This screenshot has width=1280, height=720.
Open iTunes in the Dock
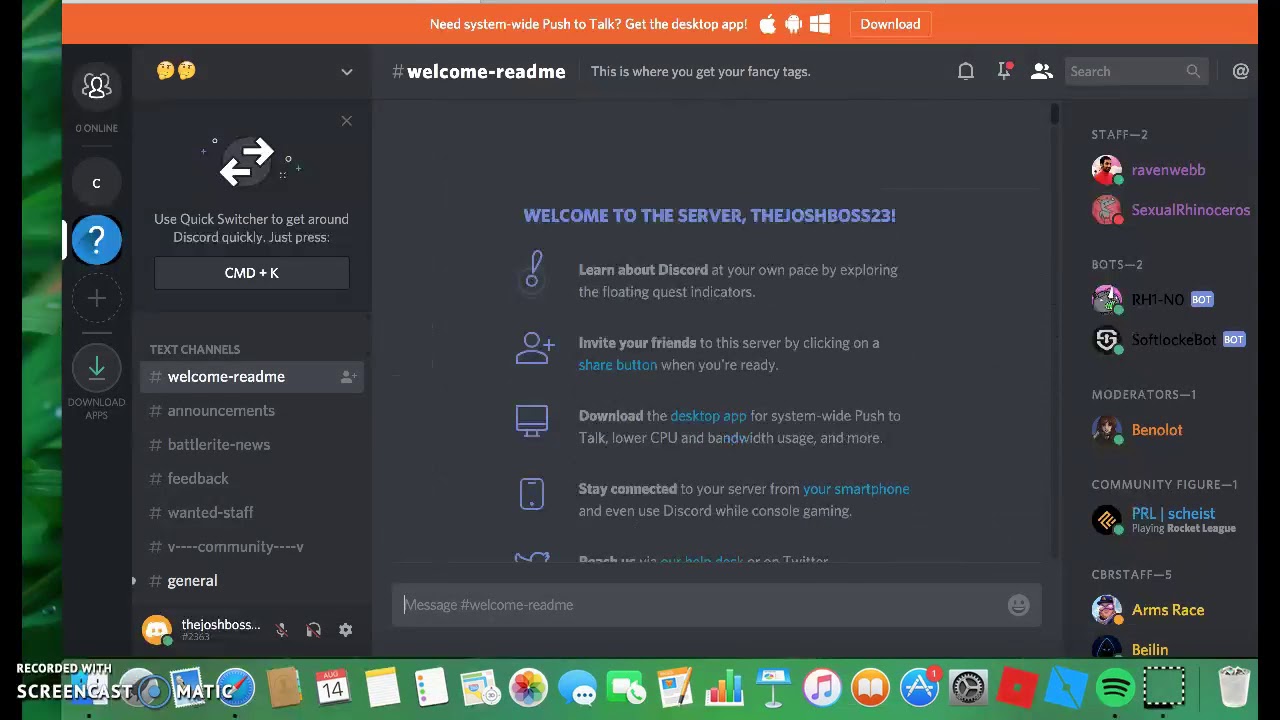[x=821, y=688]
